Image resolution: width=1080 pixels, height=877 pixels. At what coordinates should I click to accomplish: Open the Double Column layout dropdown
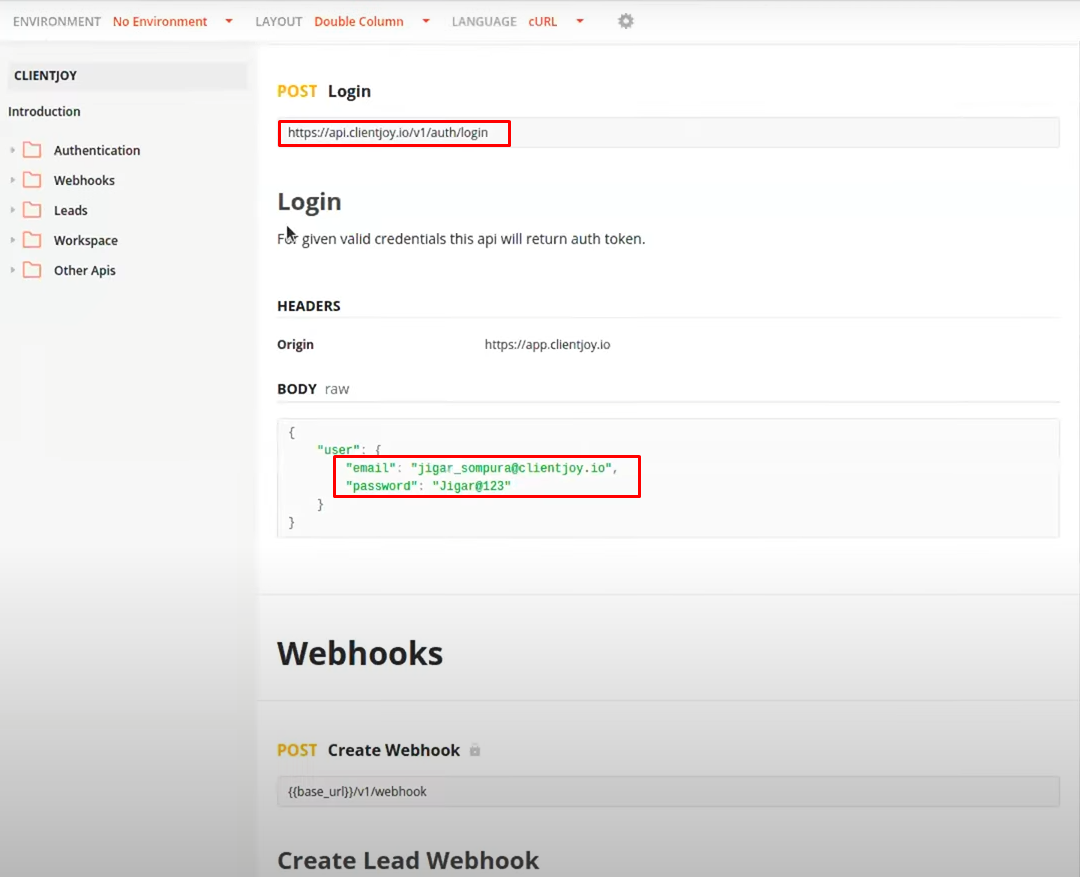[x=372, y=21]
